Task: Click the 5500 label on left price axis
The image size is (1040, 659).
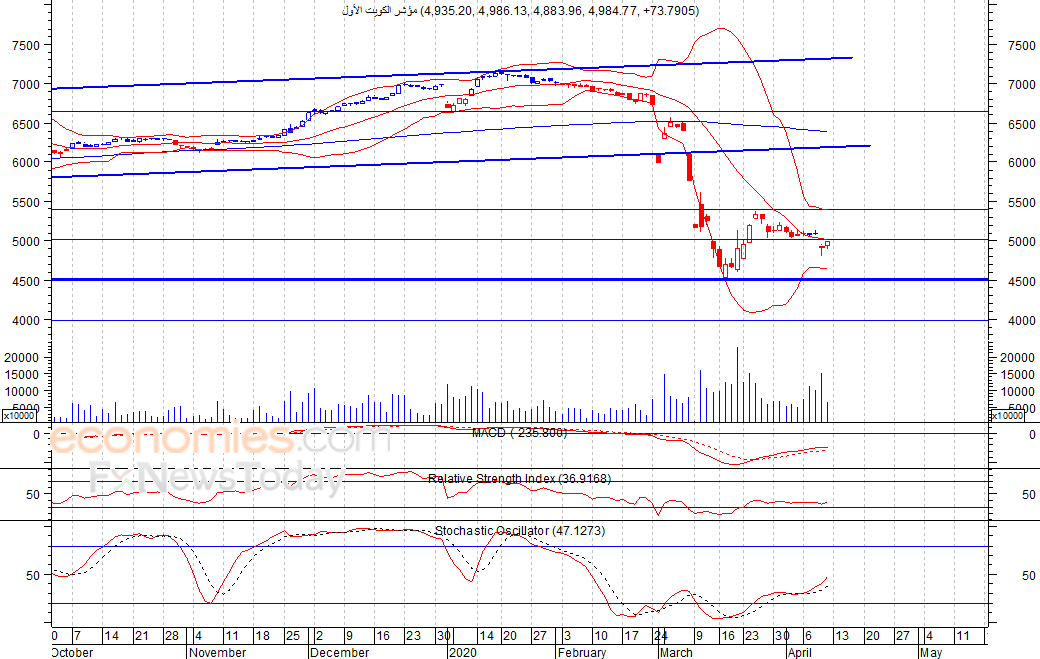Action: click(x=27, y=203)
